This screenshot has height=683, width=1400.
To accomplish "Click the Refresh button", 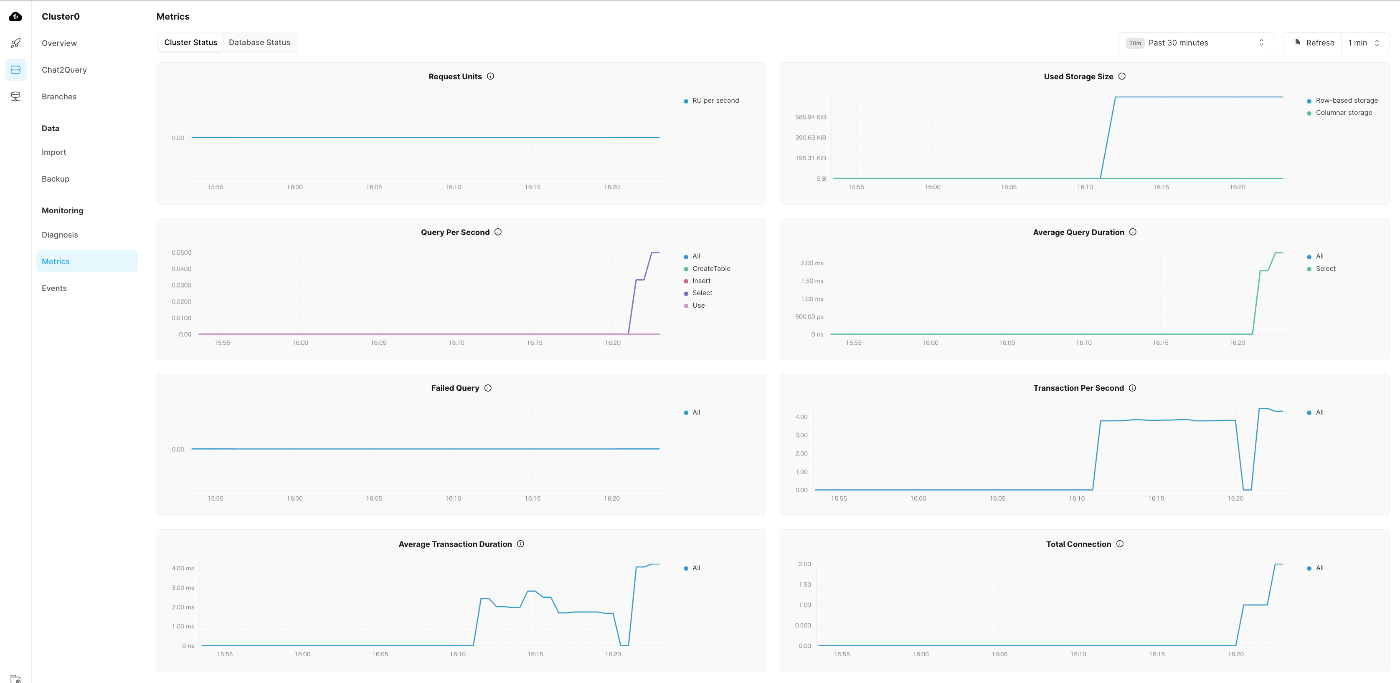I will coord(1313,43).
